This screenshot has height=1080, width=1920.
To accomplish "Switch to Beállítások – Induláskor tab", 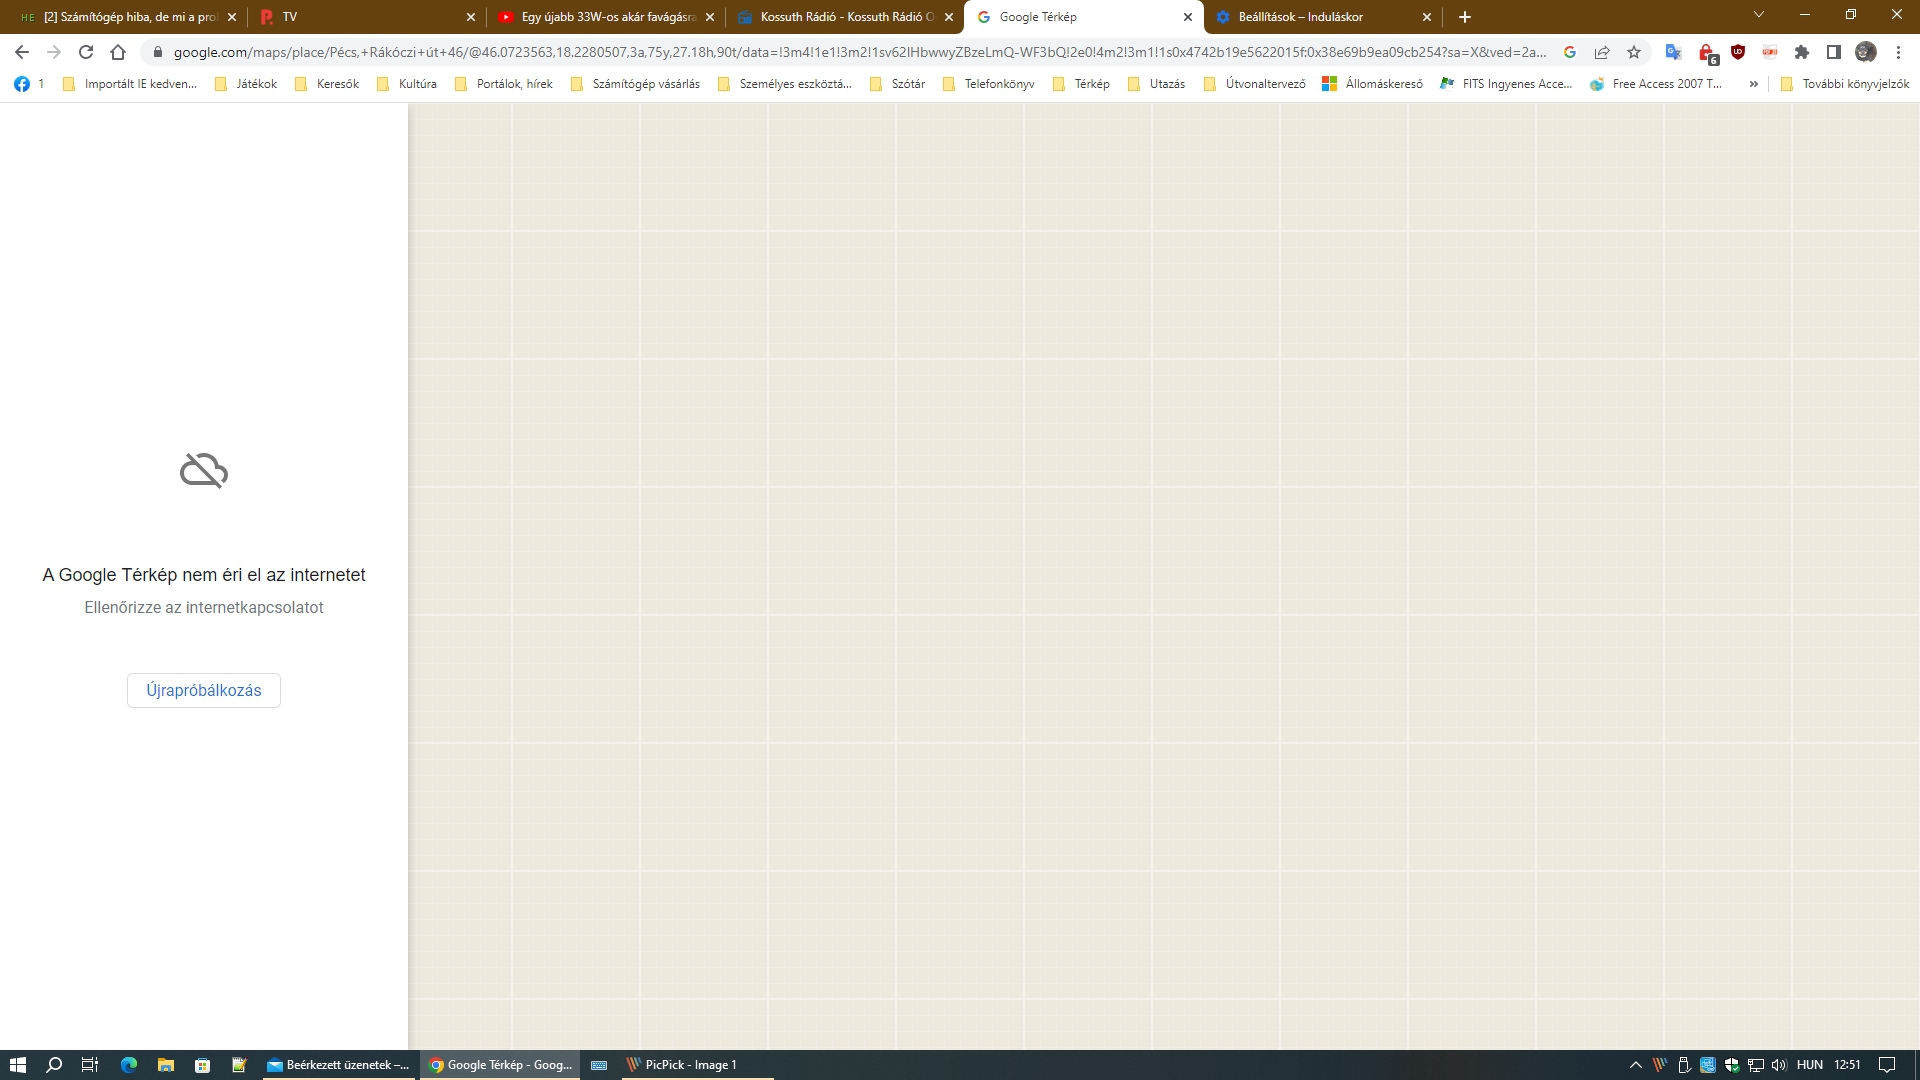I will coord(1300,17).
